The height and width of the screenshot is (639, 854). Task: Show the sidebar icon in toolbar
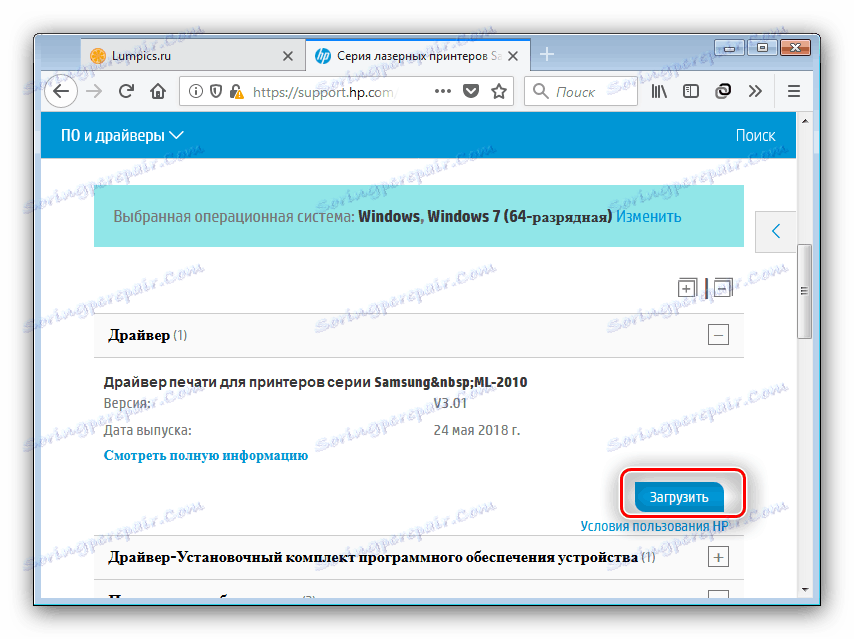coord(691,91)
